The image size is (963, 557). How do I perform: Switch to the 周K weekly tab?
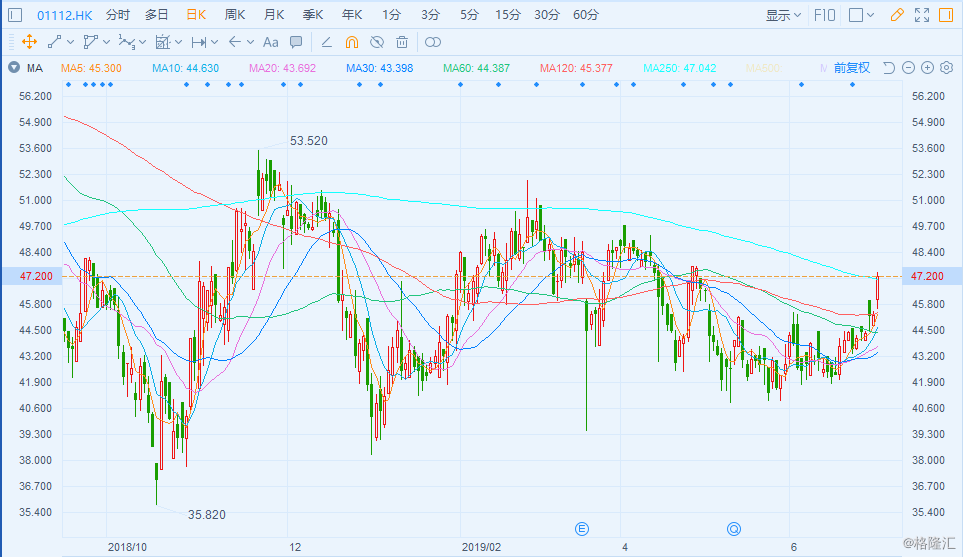[x=235, y=15]
